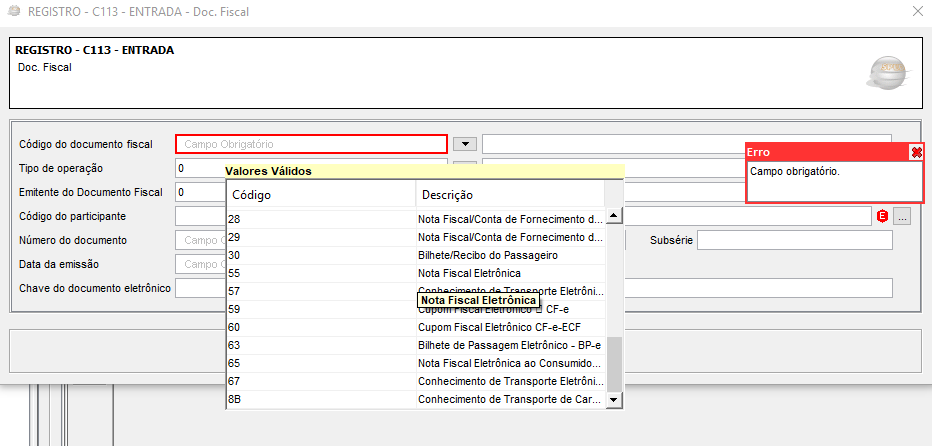The height and width of the screenshot is (446, 932).
Task: Click the title bar app icon
Action: 12,12
